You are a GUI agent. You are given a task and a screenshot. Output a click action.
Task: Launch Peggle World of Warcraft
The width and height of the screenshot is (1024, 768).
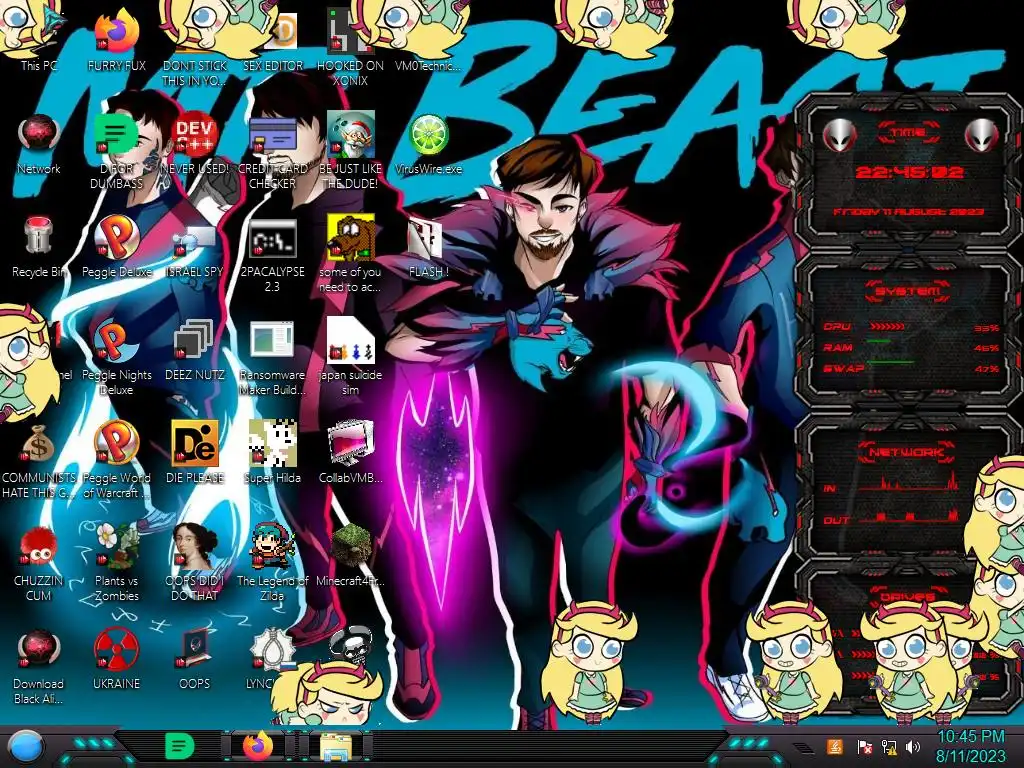[117, 460]
